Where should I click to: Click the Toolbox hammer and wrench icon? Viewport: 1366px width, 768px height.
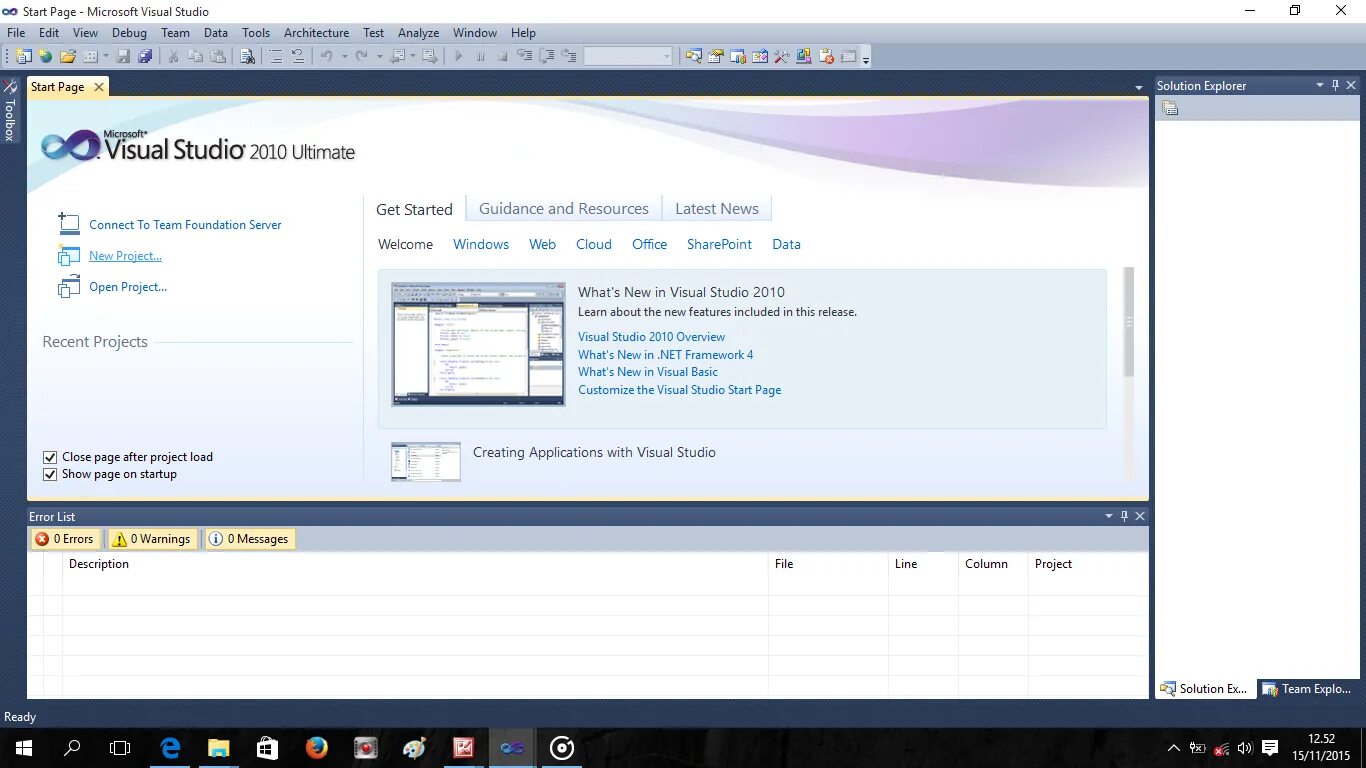781,56
